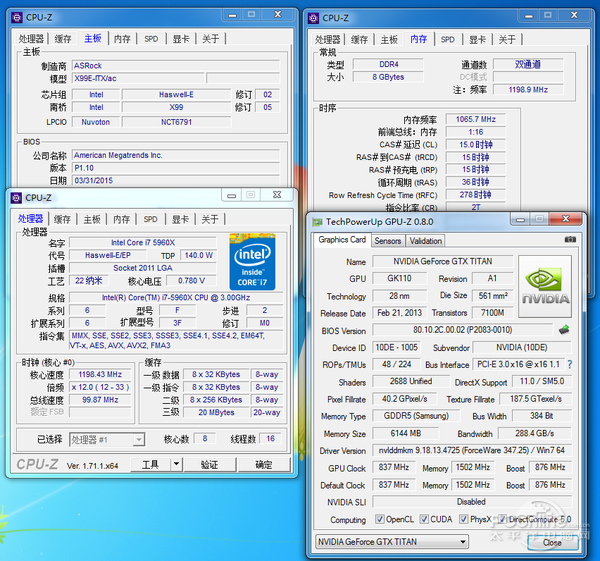Click the GPU-Z screenshot camera icon
The width and height of the screenshot is (600, 561).
(571, 240)
